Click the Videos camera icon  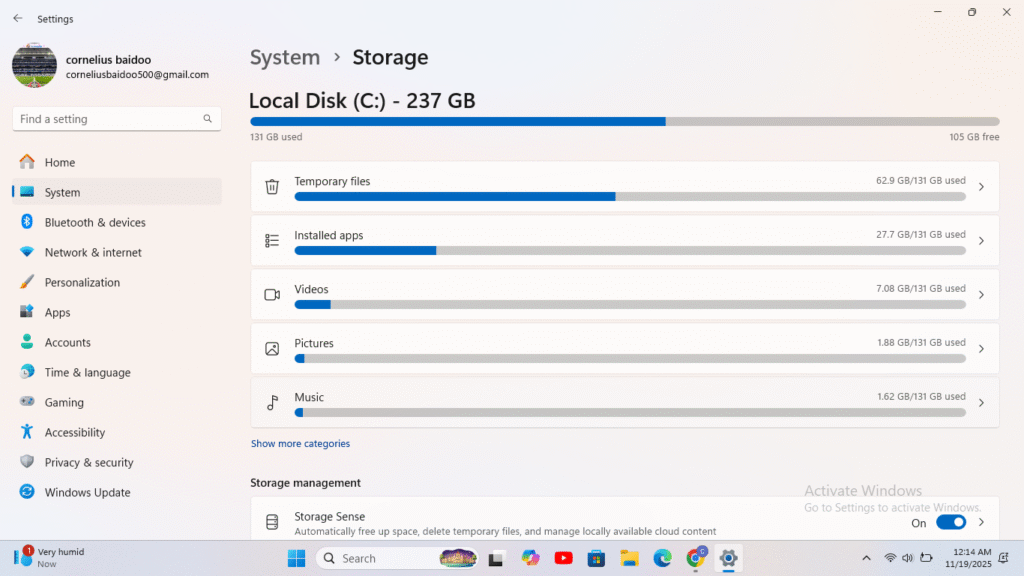click(272, 295)
